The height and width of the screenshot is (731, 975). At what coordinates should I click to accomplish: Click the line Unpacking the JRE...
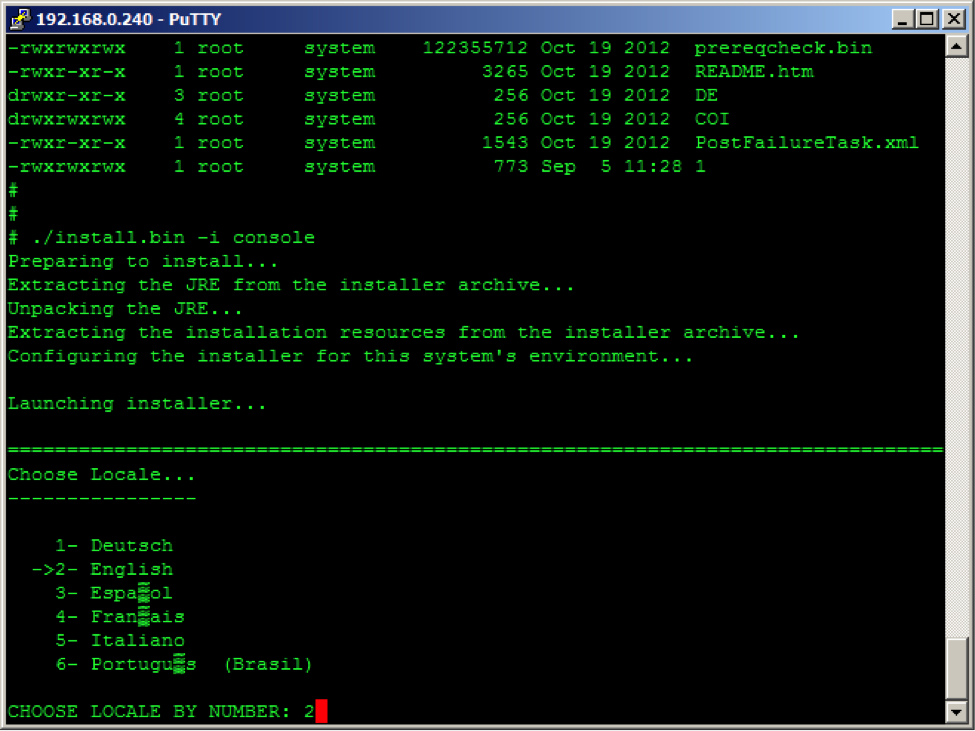125,309
